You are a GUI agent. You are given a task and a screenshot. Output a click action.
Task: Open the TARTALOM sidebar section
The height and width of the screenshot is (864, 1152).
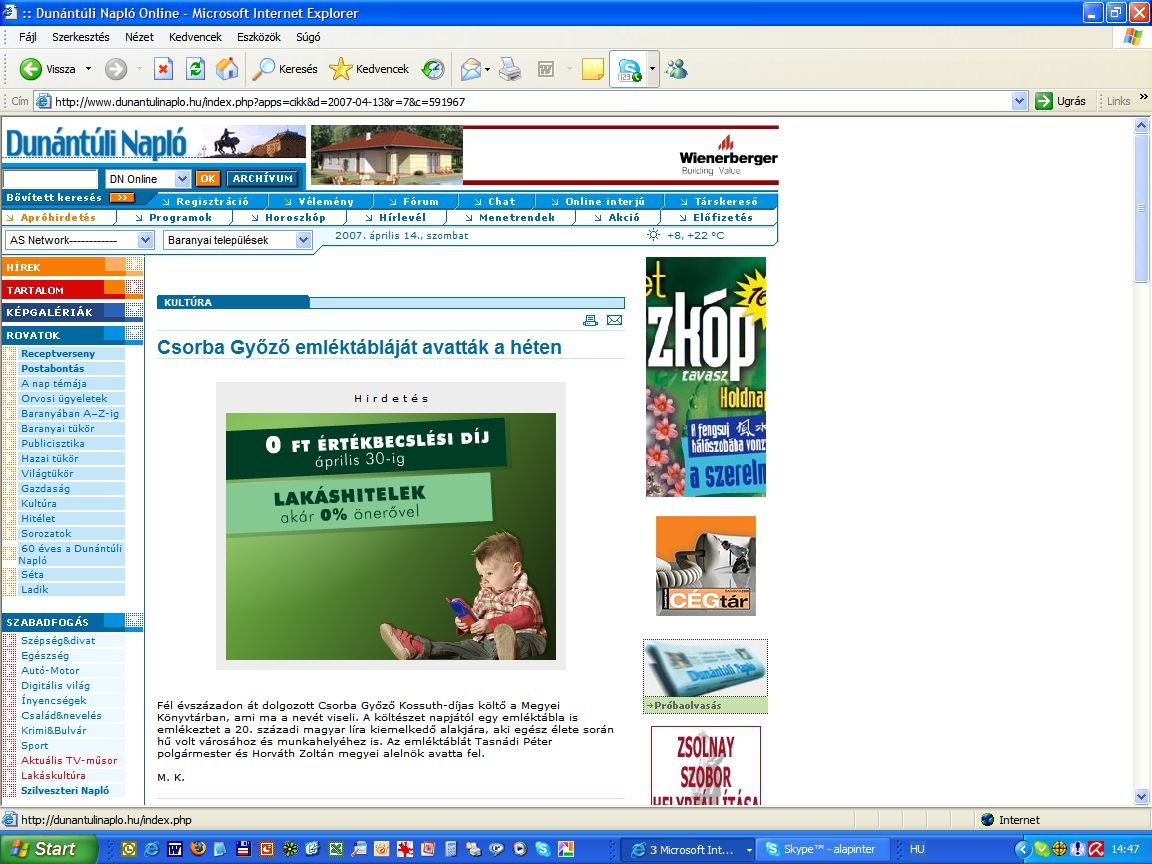[x=72, y=289]
